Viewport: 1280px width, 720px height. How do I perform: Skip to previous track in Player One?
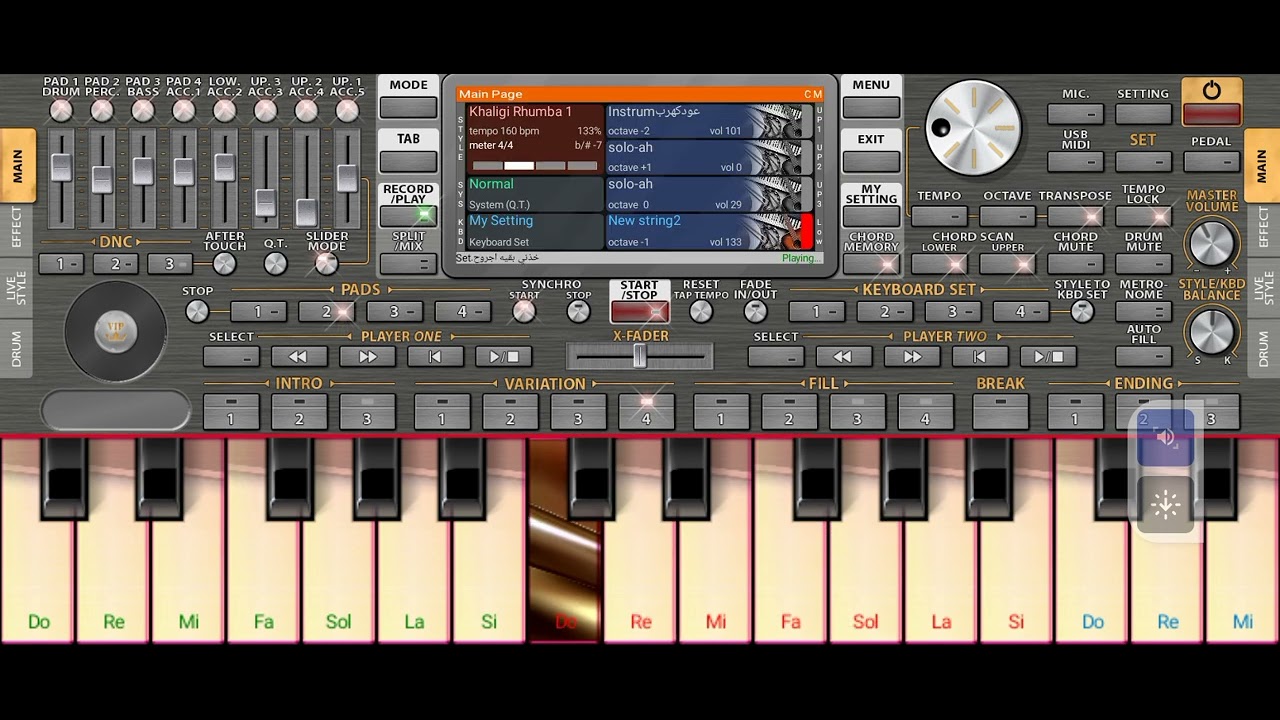[x=435, y=356]
